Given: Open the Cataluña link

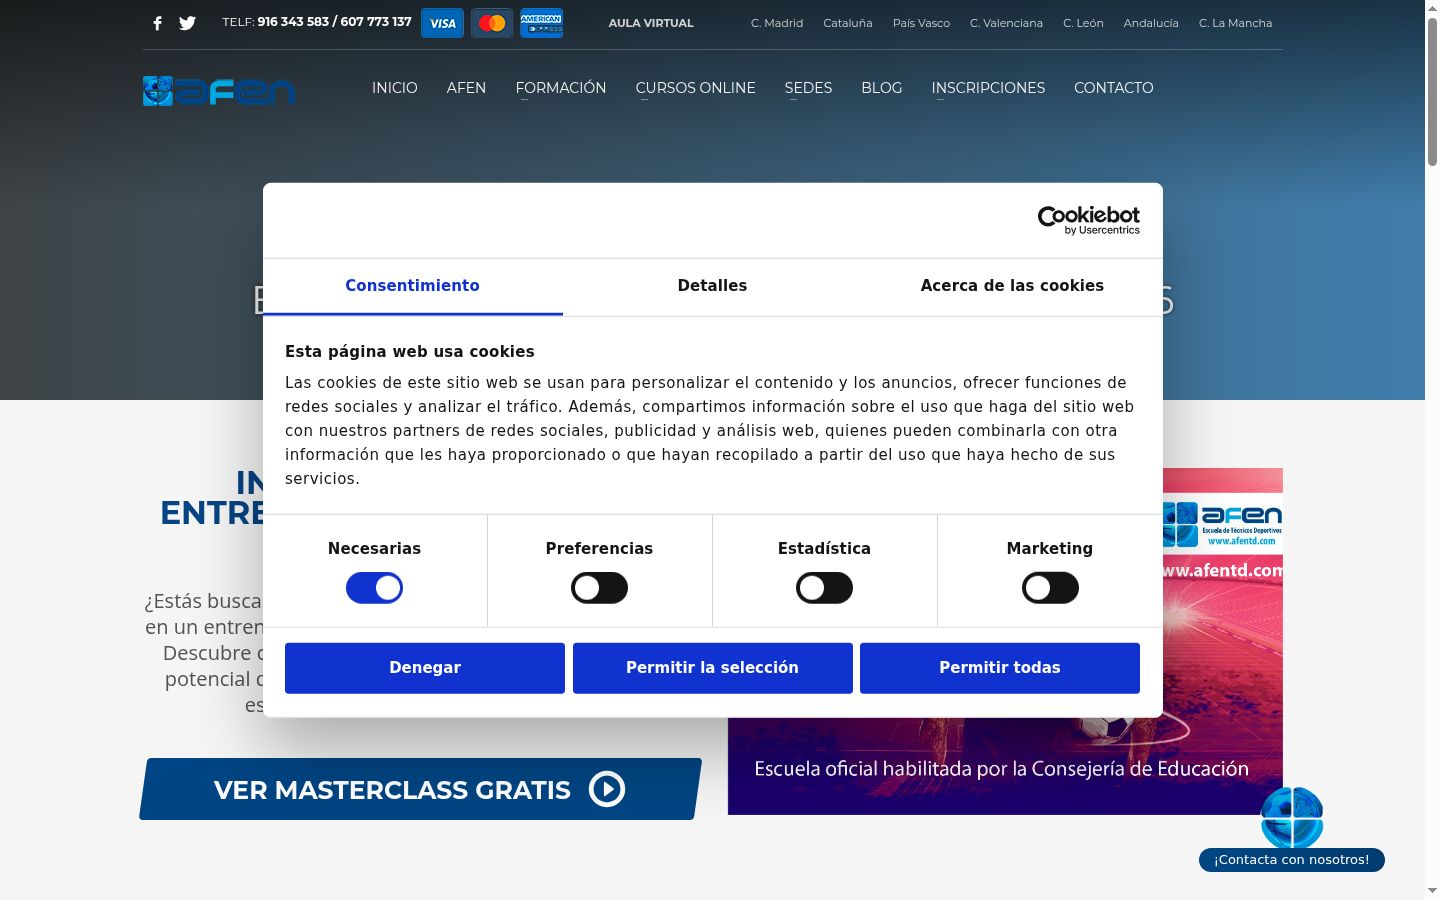Looking at the screenshot, I should pos(848,23).
